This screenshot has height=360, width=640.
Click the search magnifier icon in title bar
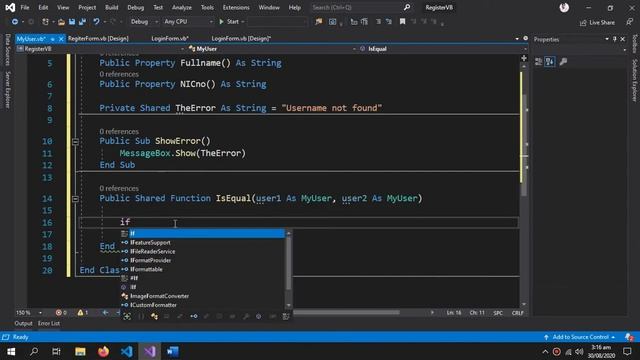coord(407,7)
